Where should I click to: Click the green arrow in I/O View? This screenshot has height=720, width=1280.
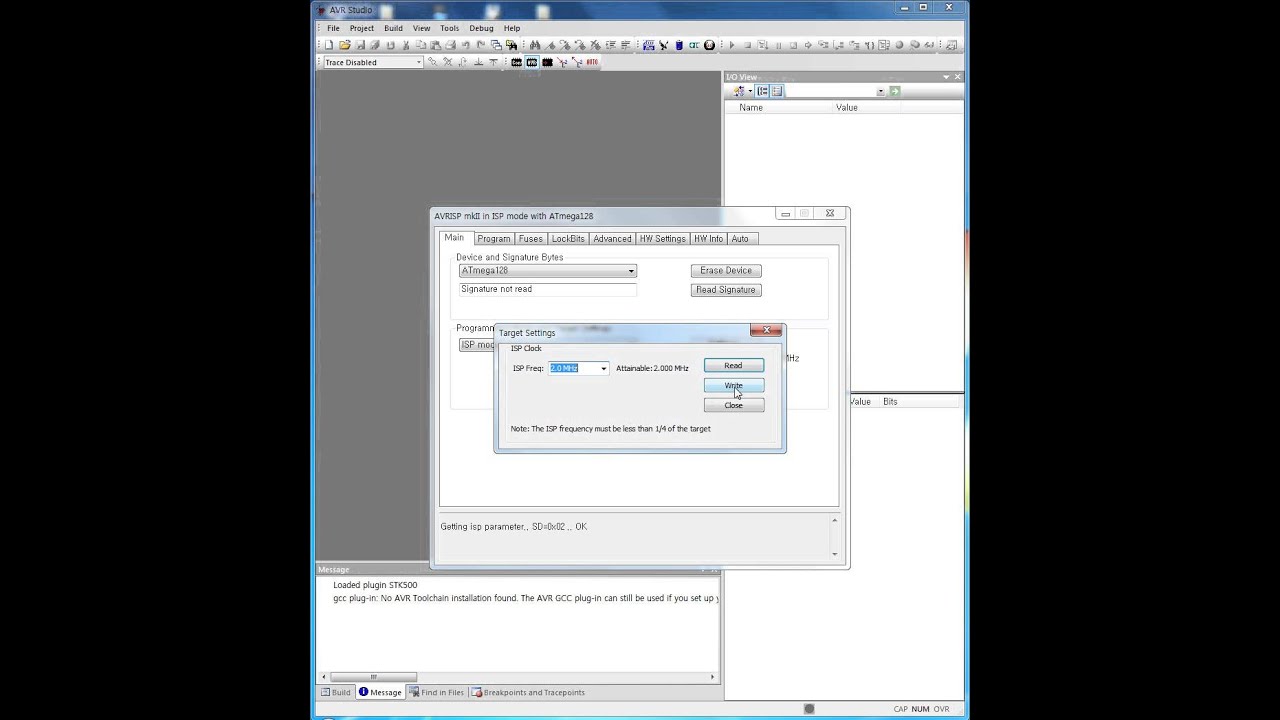(895, 91)
